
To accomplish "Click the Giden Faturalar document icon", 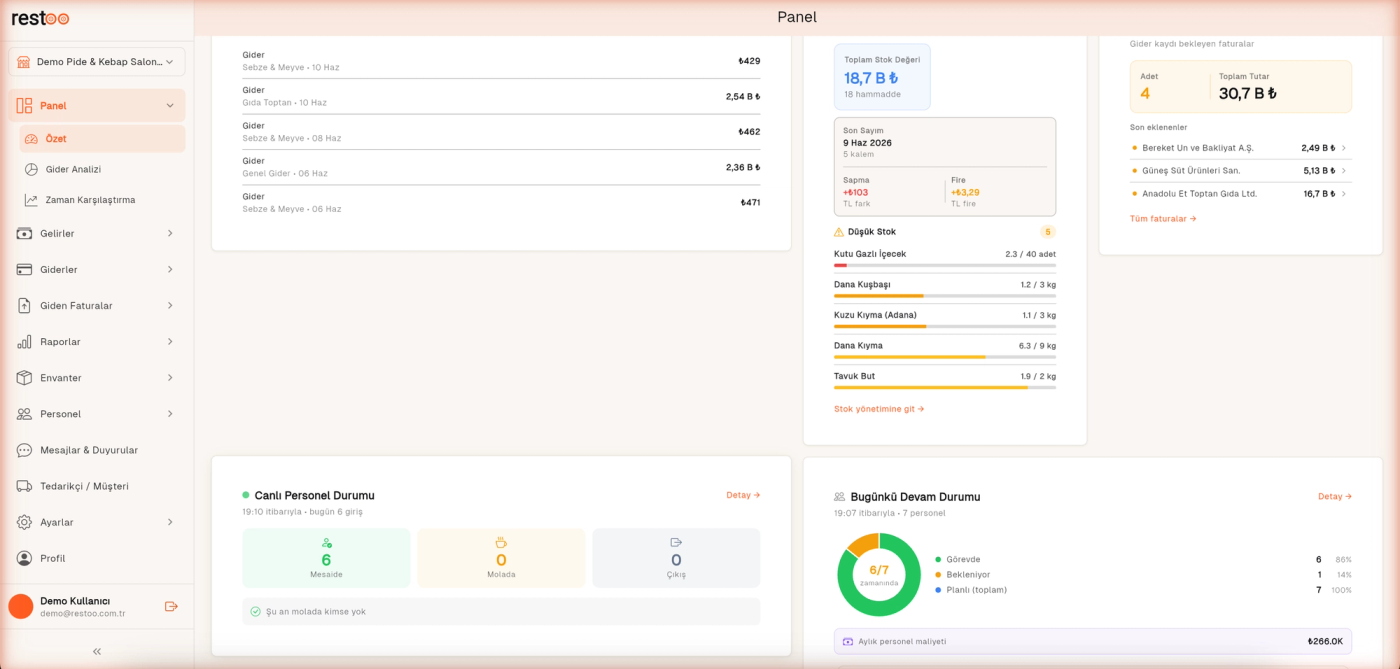I will pos(24,306).
